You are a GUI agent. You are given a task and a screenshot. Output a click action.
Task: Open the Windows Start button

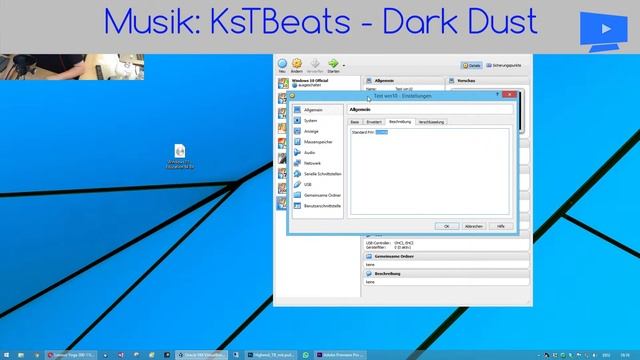point(6,355)
